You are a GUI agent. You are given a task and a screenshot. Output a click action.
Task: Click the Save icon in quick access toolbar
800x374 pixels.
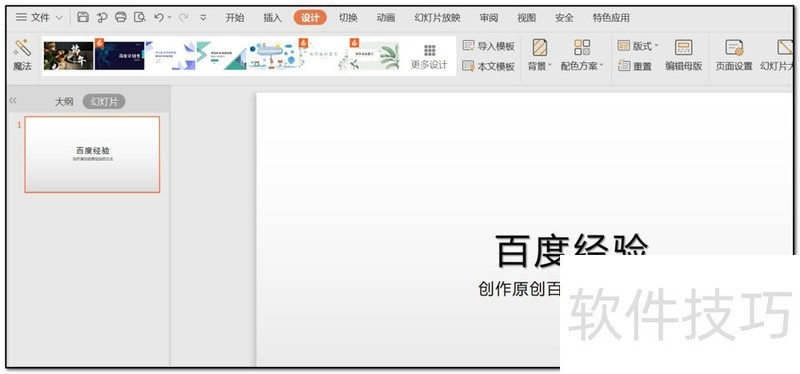point(83,17)
